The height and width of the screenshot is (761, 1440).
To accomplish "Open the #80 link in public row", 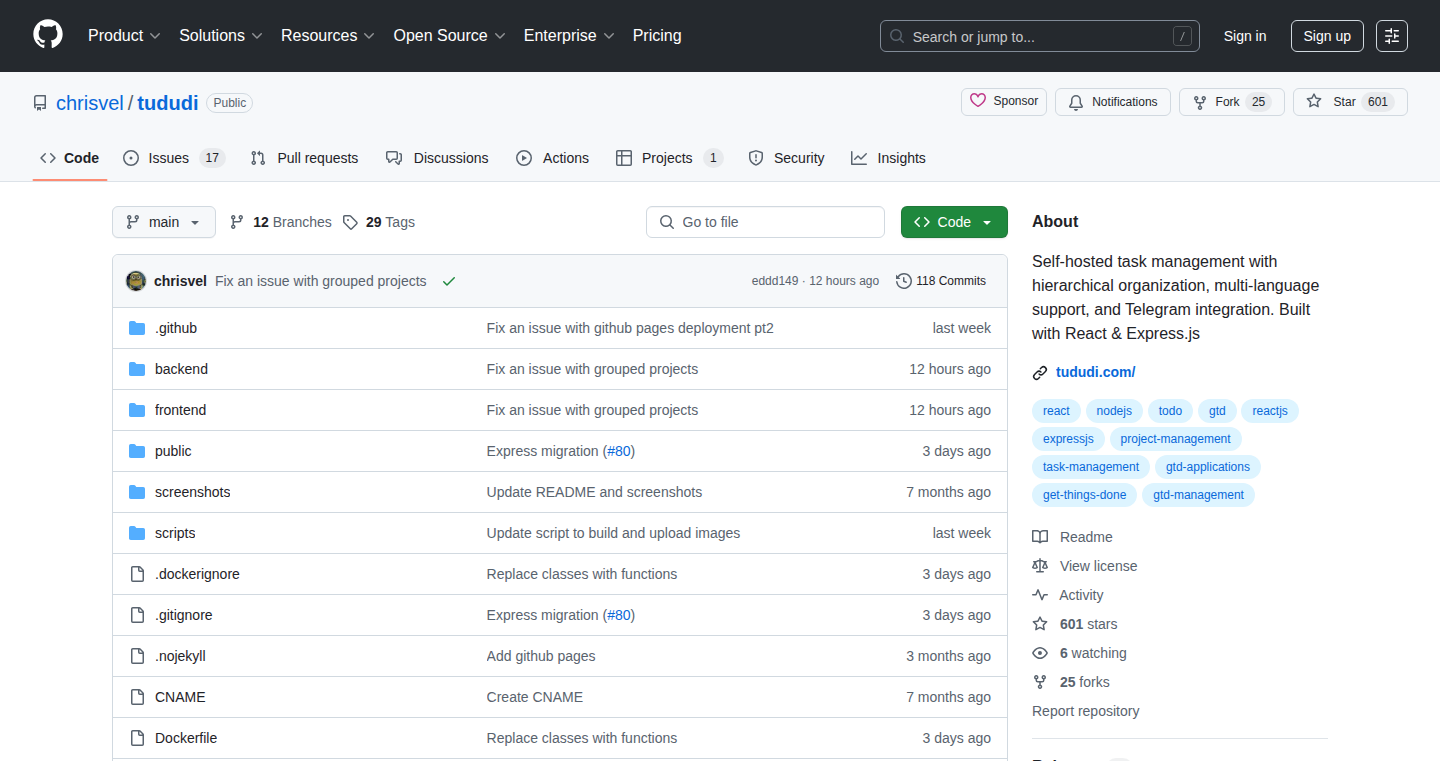I will [x=619, y=451].
